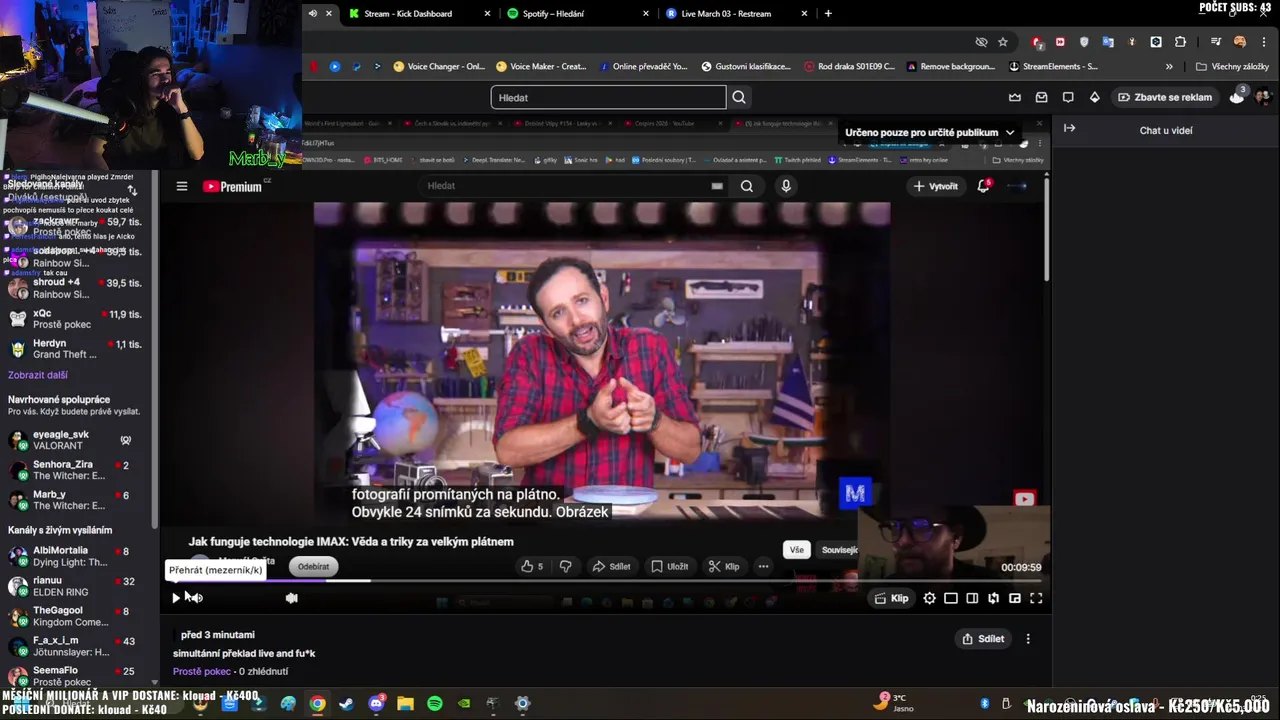Start voice search with the YouTube microphone icon
The width and height of the screenshot is (1280, 720).
point(786,186)
